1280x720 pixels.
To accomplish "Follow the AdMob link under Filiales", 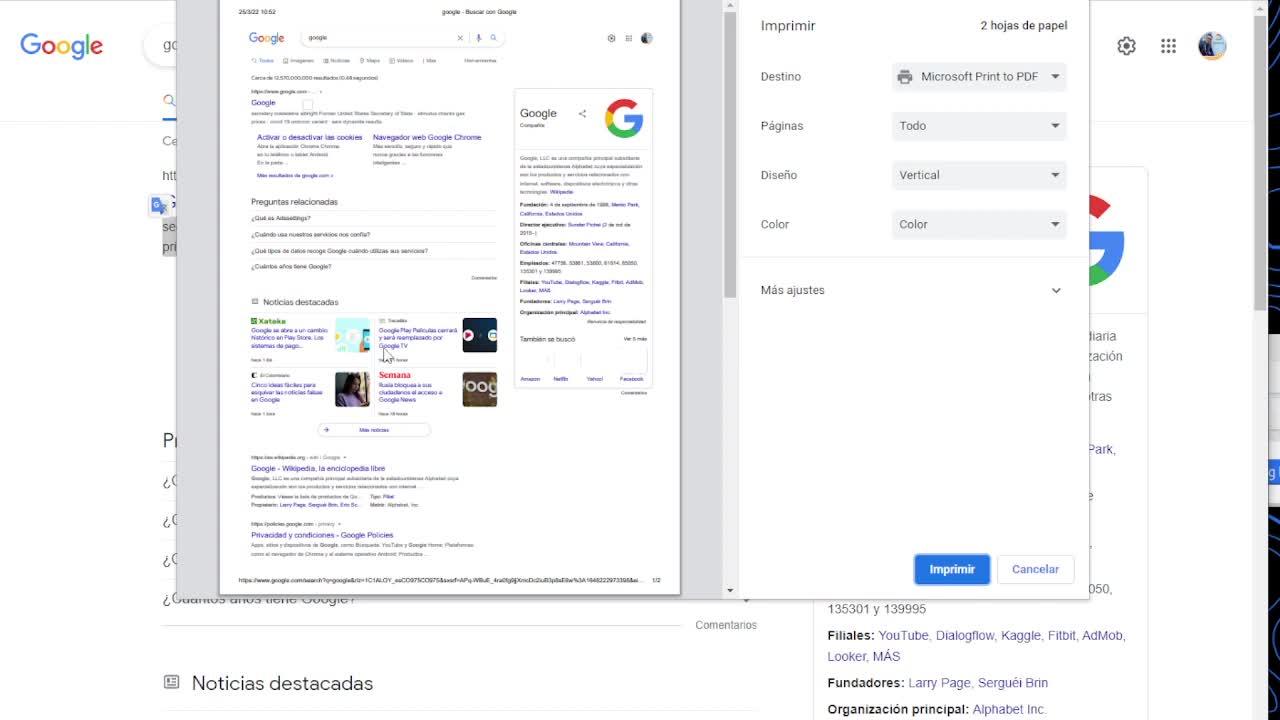I will pos(1103,636).
